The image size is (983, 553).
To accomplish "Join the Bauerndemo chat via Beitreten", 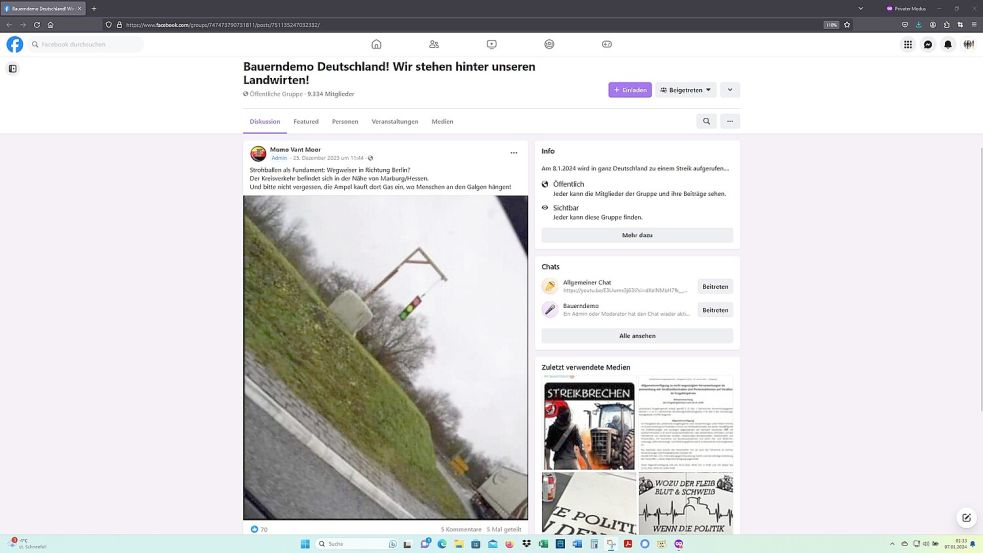I will pyautogui.click(x=715, y=310).
